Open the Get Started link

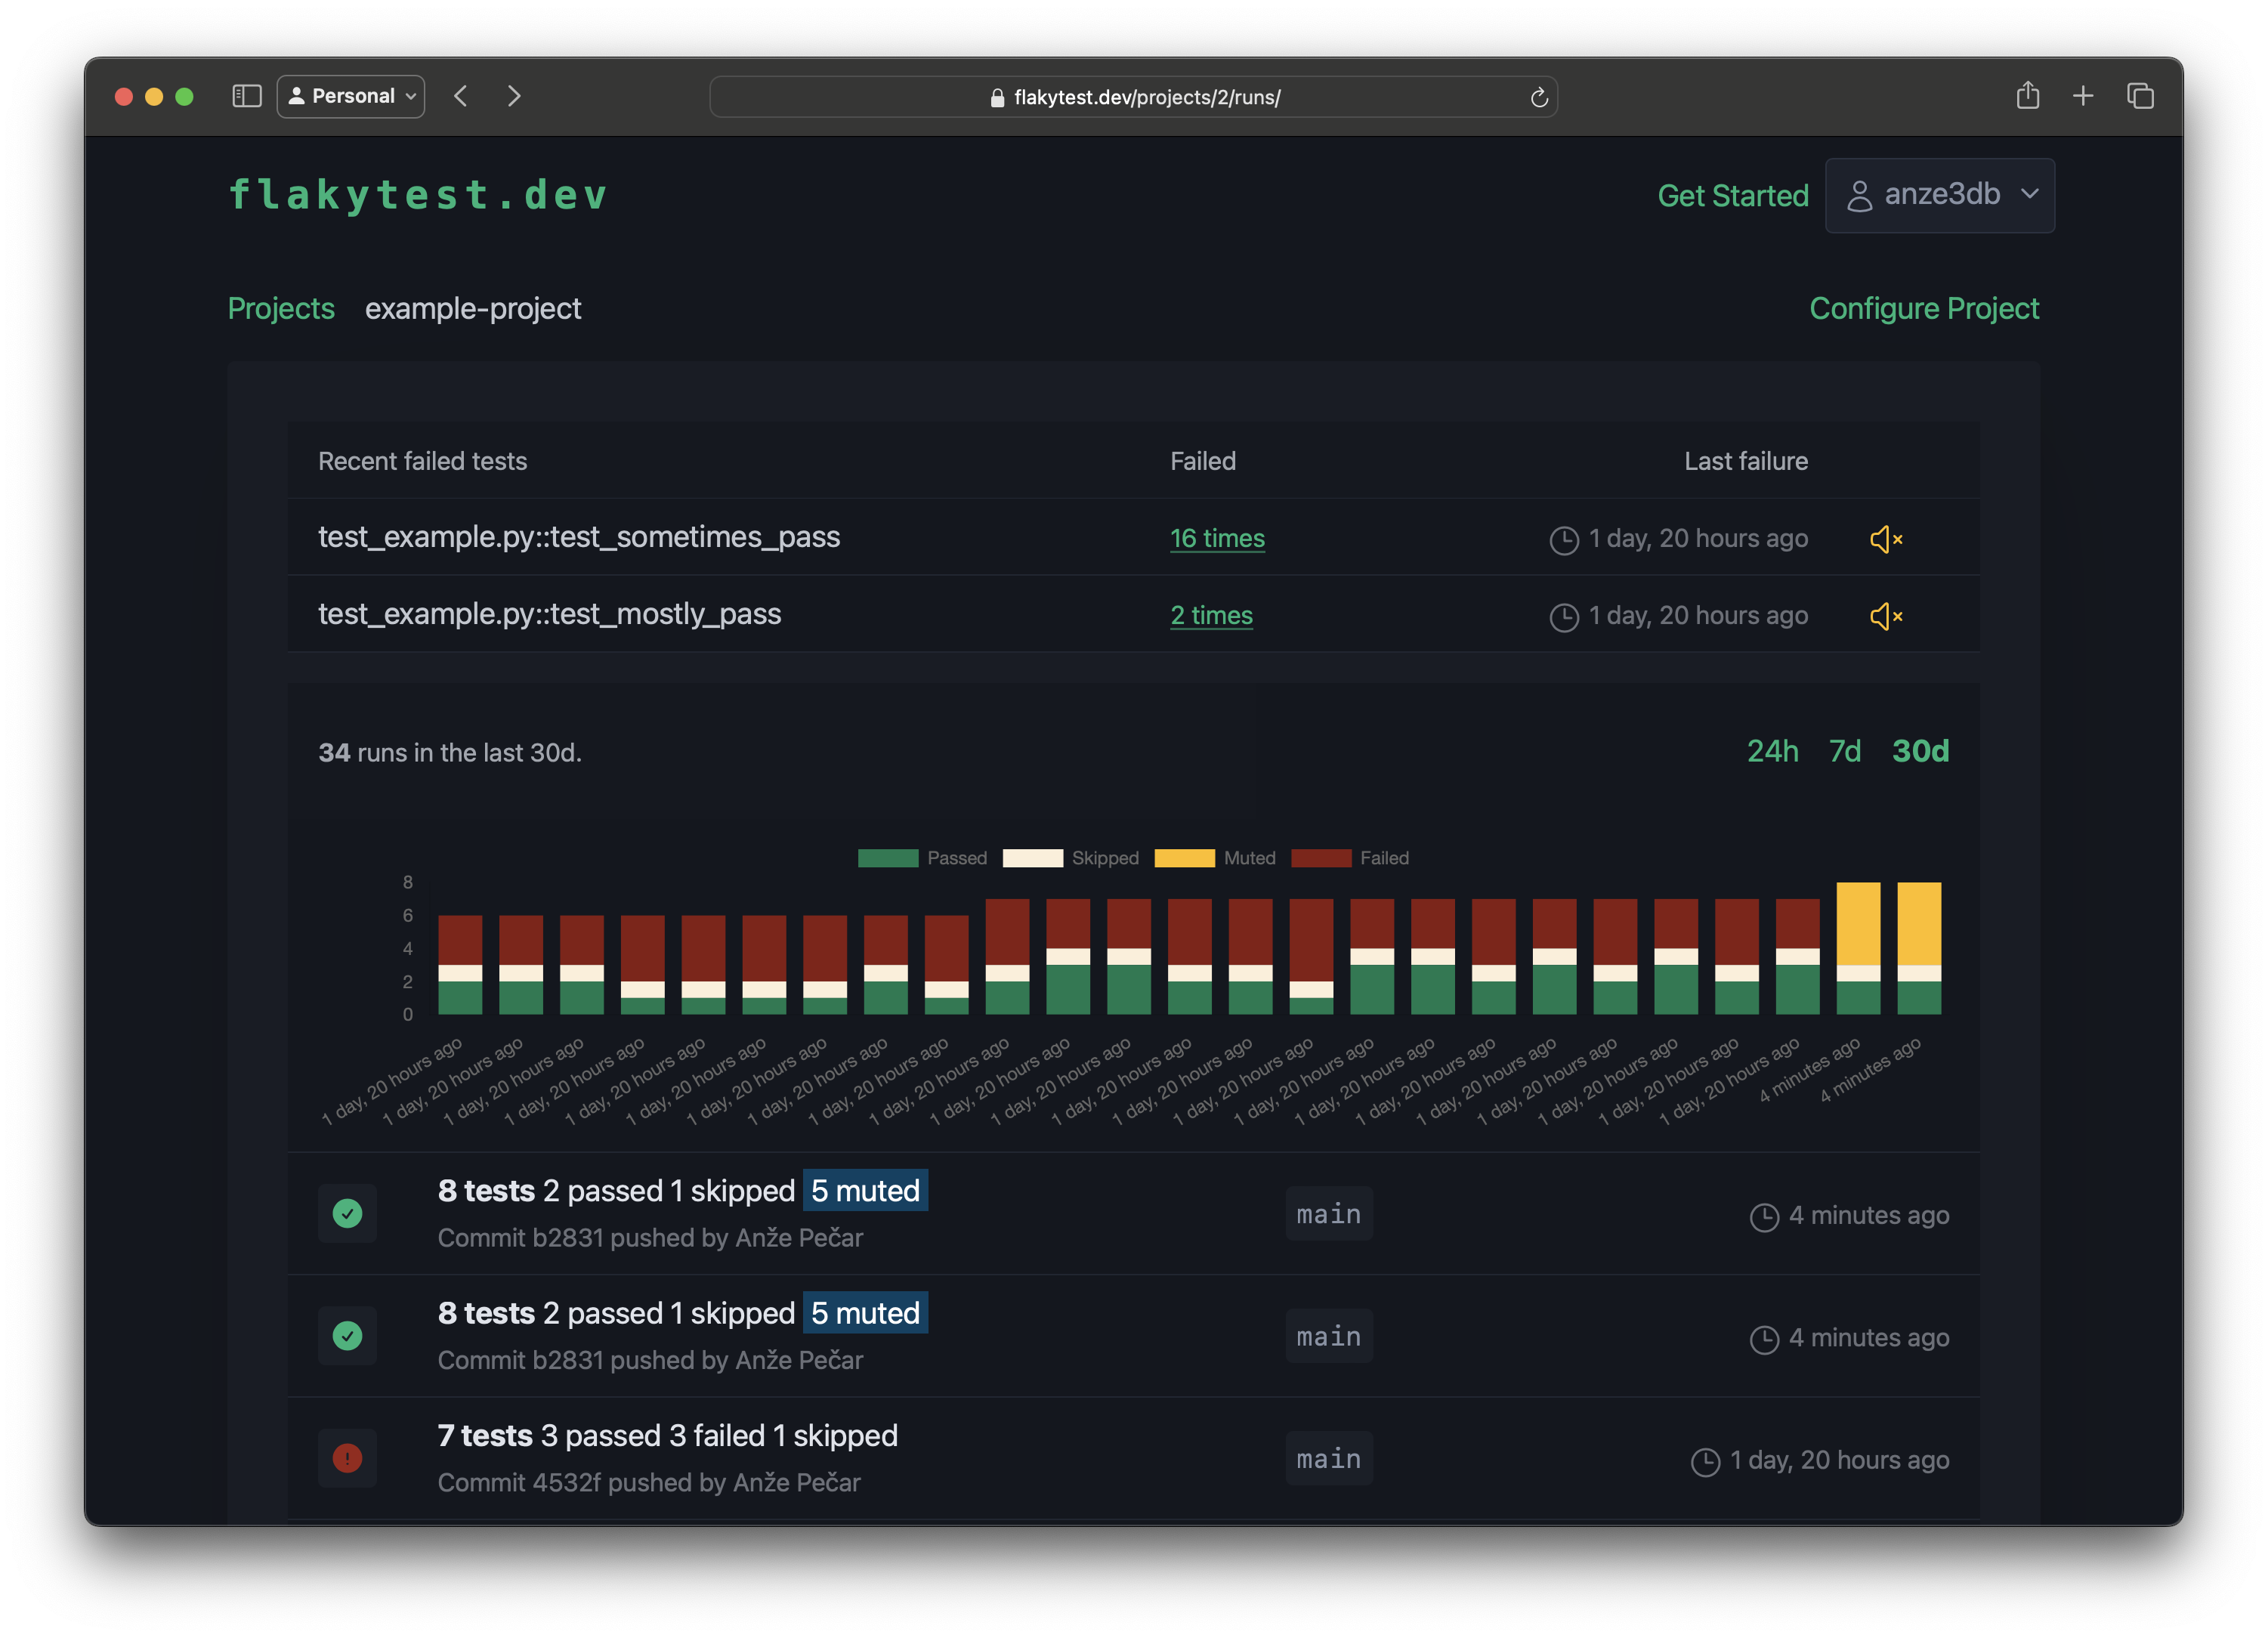pos(1733,195)
